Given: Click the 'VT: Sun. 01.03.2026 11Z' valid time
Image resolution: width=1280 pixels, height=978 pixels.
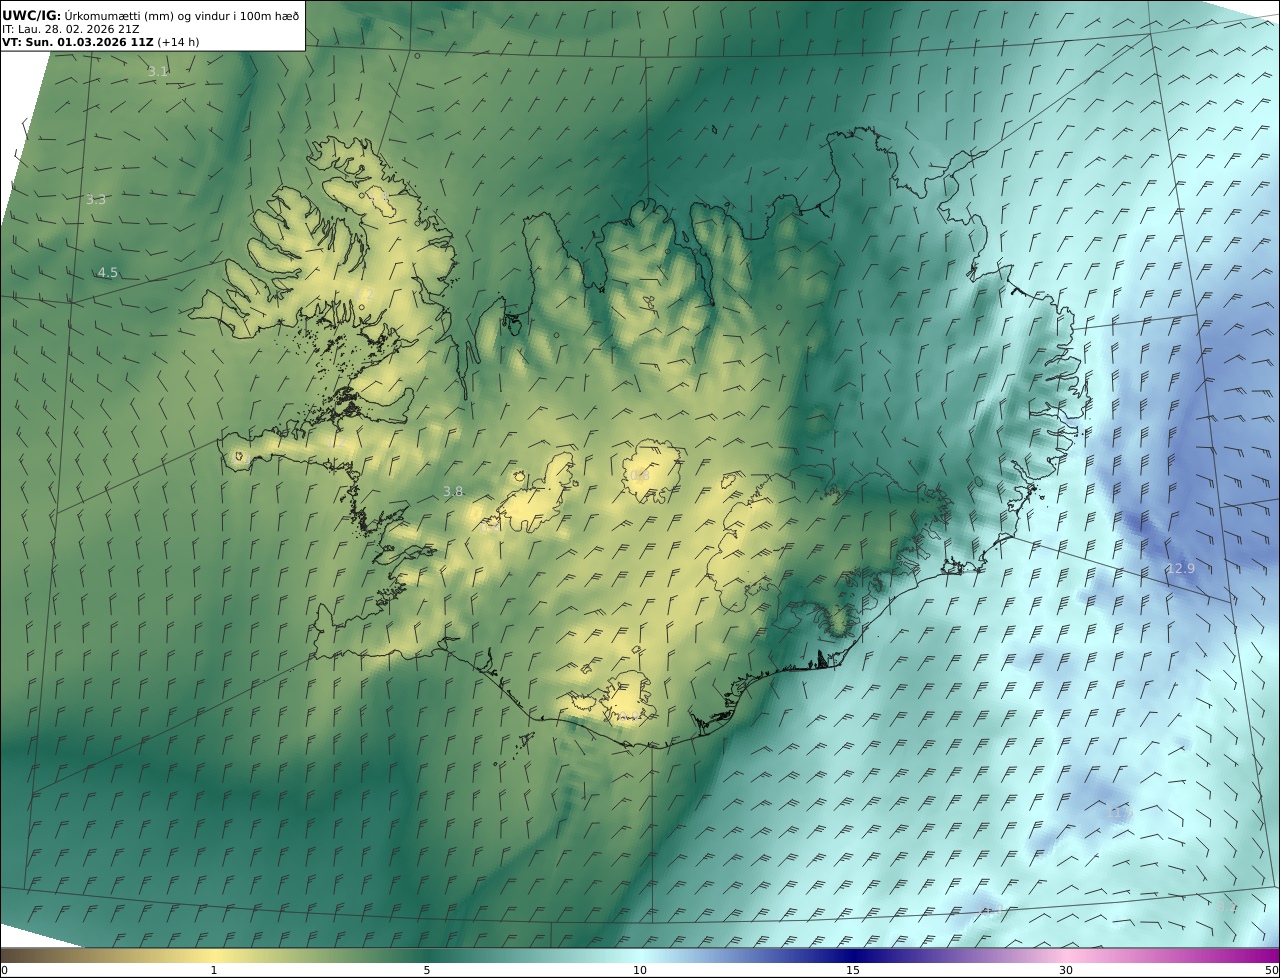Looking at the screenshot, I should (78, 42).
